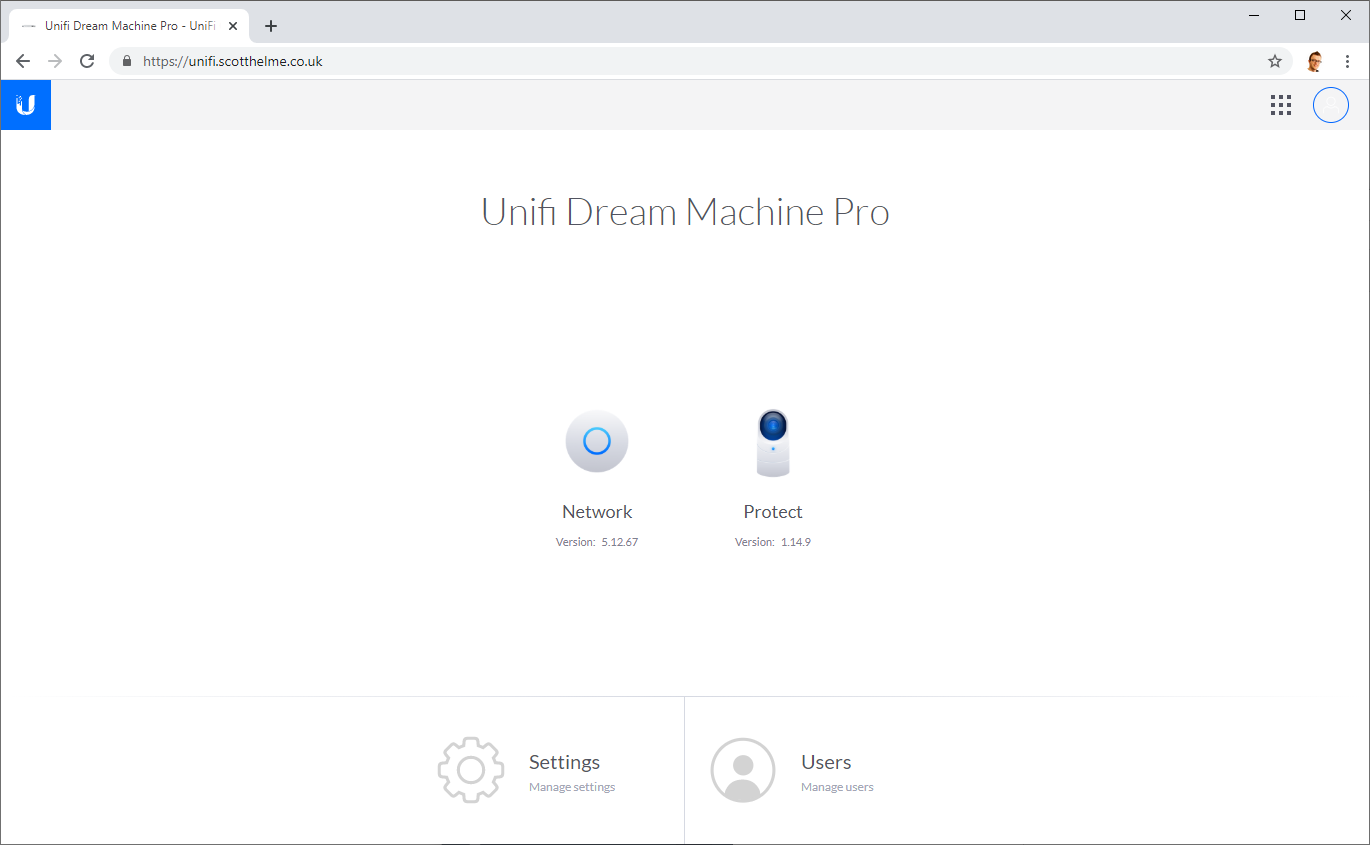Reload the current page

click(87, 61)
